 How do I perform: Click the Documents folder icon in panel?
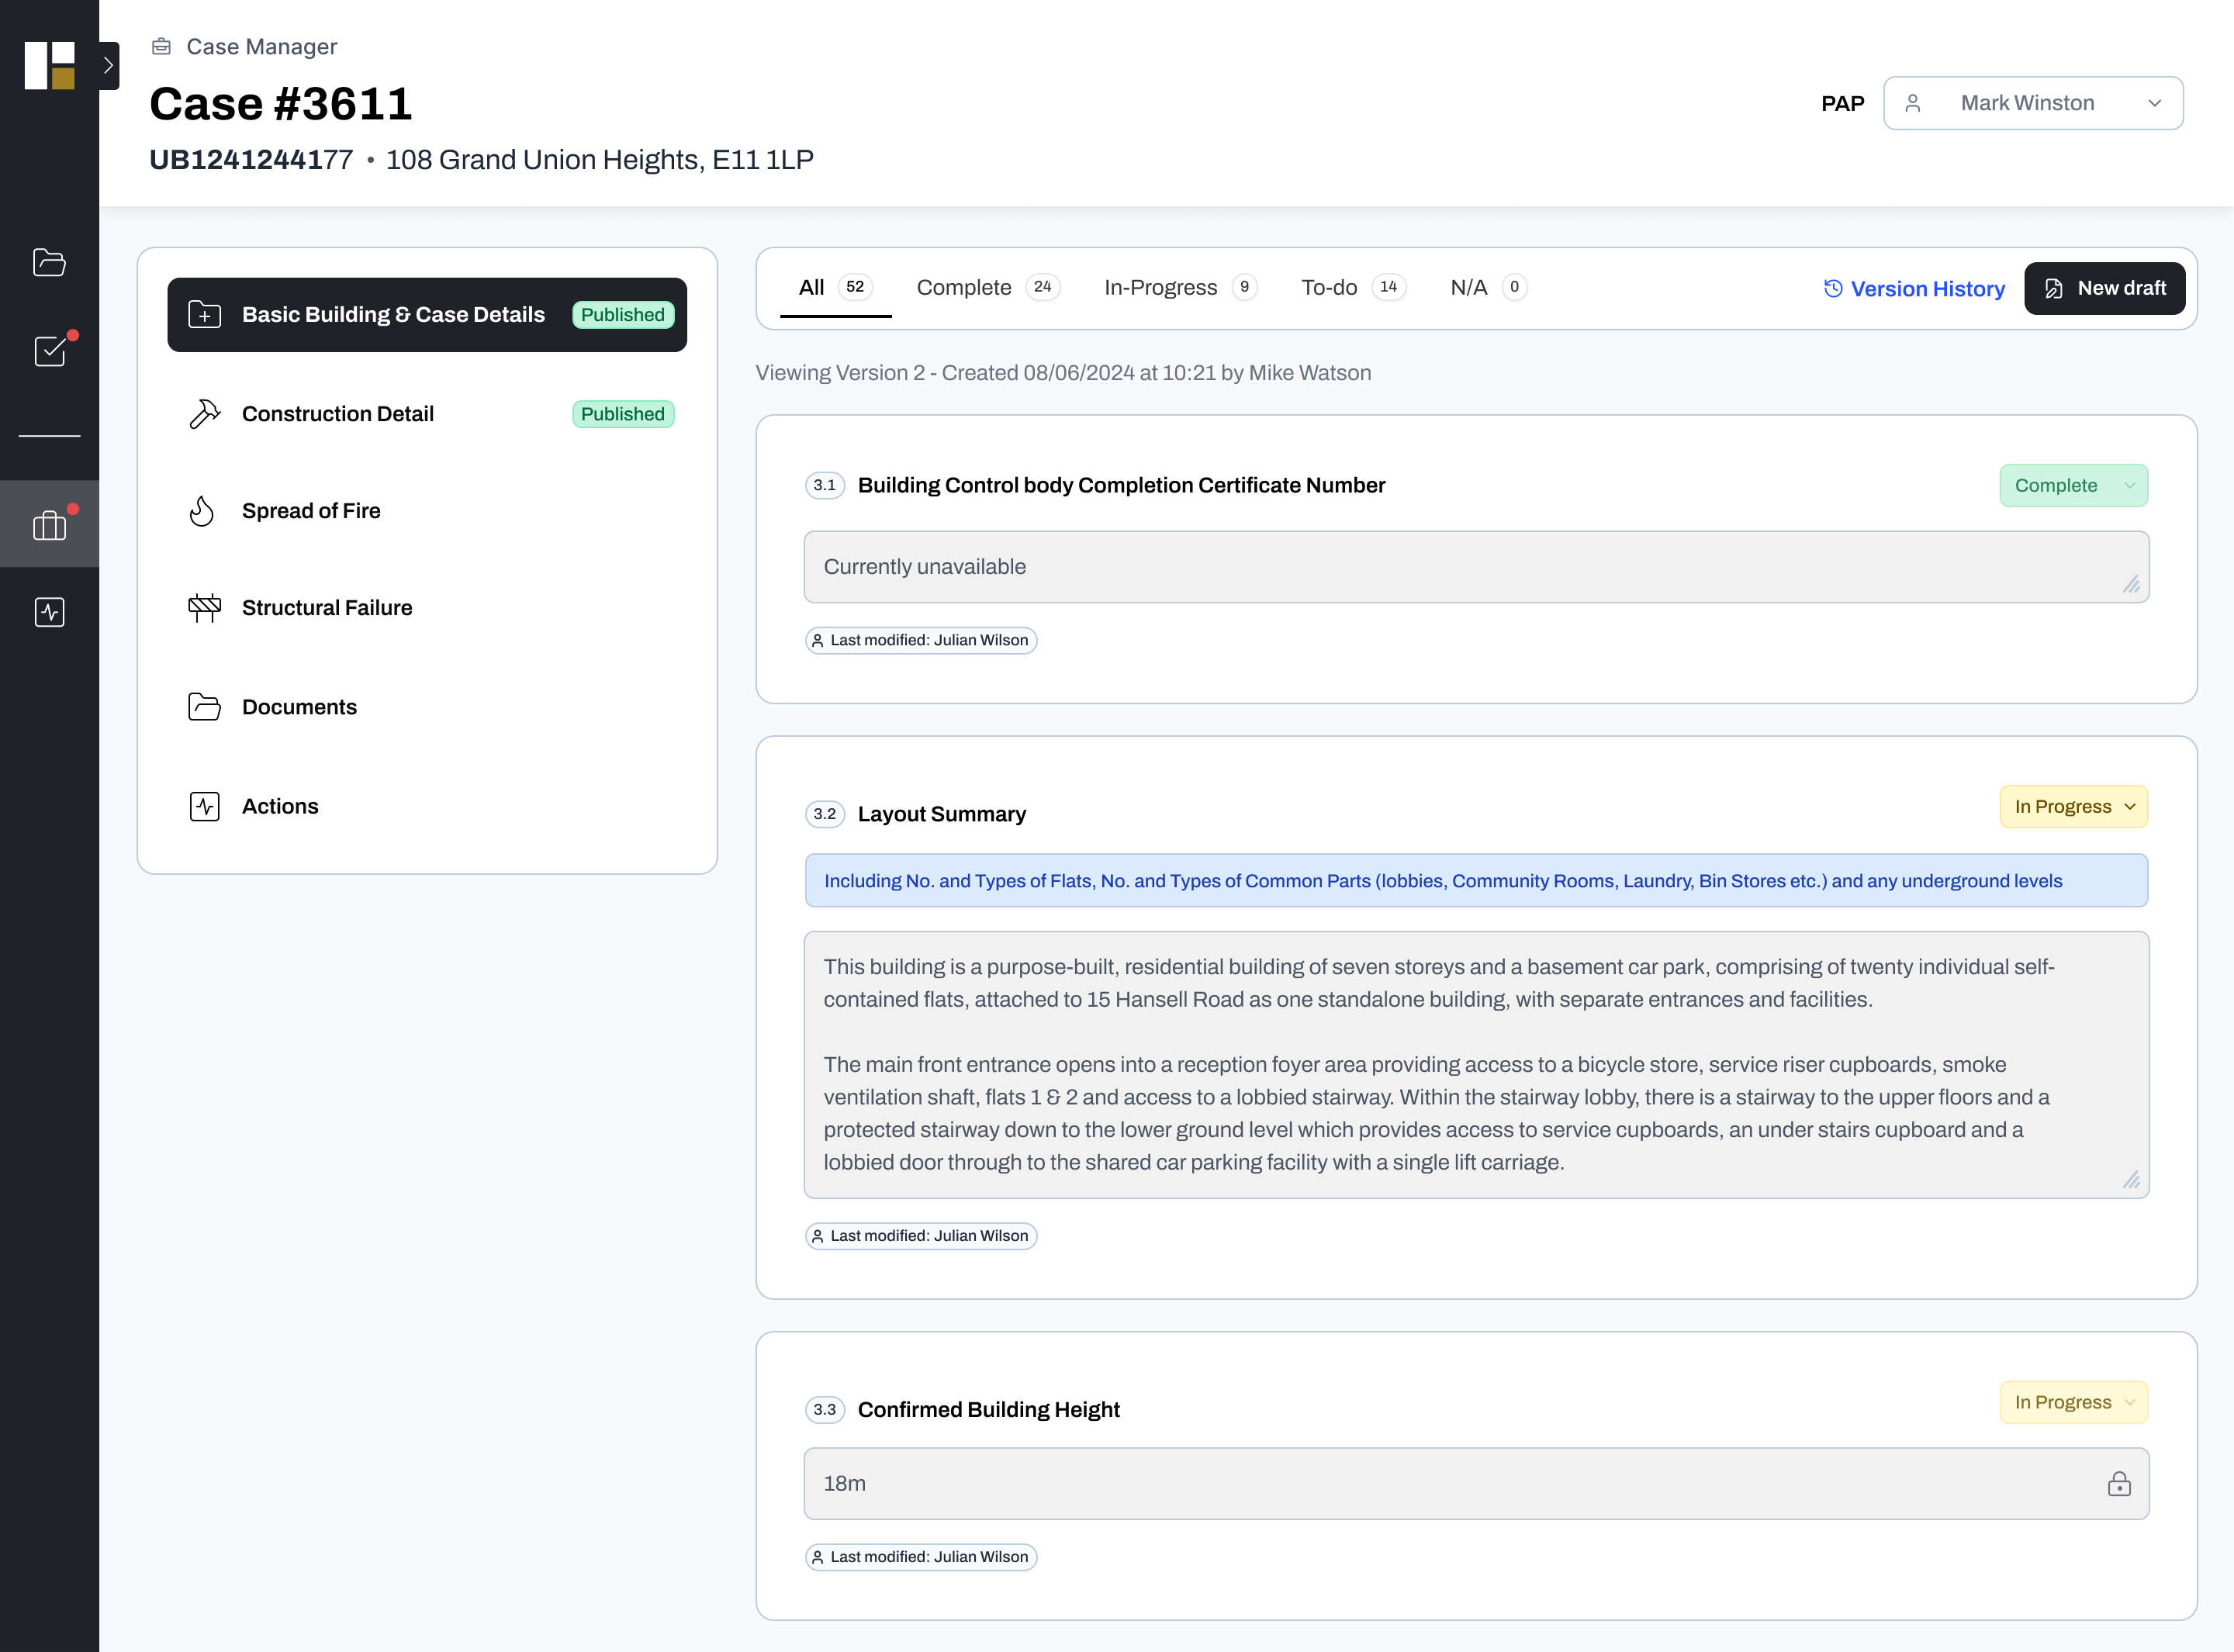(204, 707)
